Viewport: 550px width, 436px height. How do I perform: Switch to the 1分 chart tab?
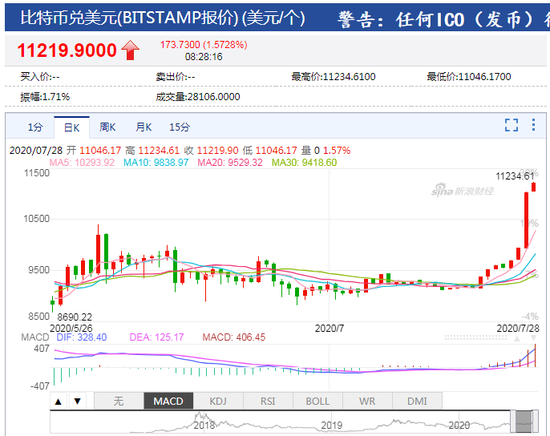tap(35, 127)
